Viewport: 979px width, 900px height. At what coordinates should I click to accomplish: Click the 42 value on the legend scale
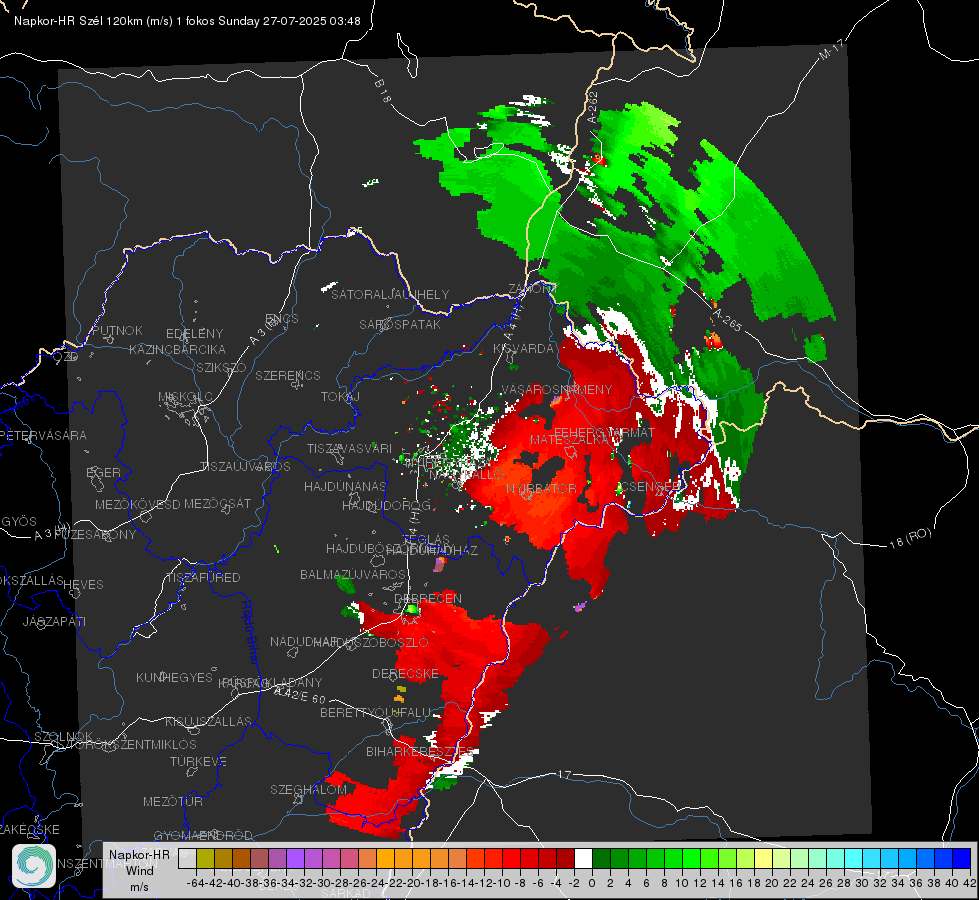click(x=970, y=883)
